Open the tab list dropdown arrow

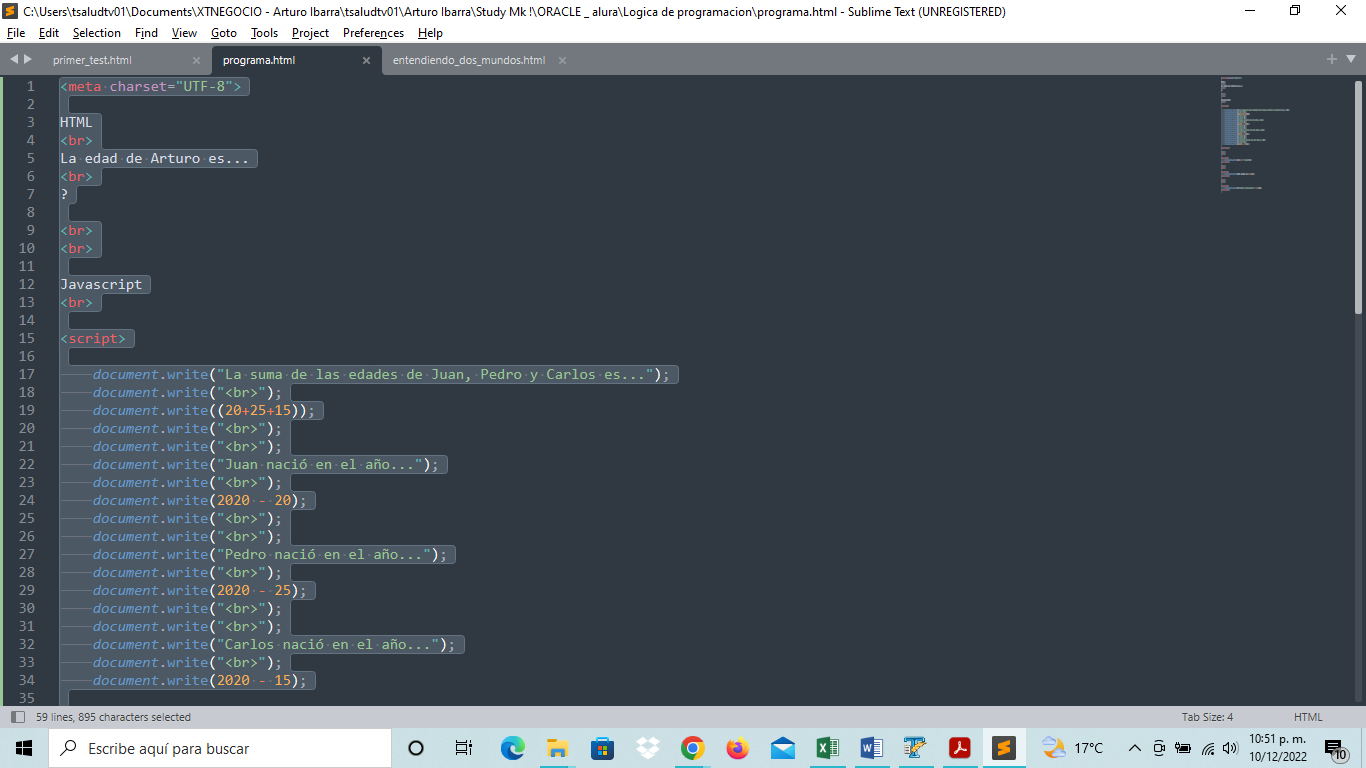tap(1349, 60)
